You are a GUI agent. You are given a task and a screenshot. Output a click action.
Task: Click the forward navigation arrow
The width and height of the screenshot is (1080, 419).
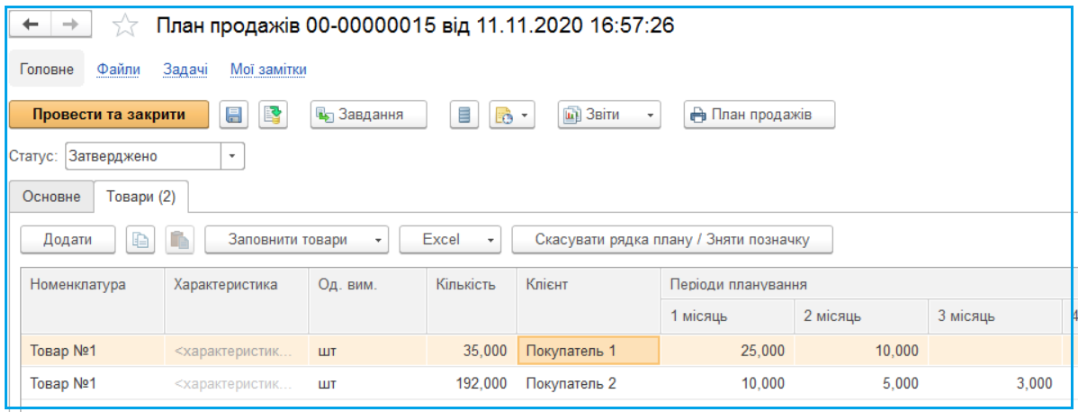click(70, 25)
